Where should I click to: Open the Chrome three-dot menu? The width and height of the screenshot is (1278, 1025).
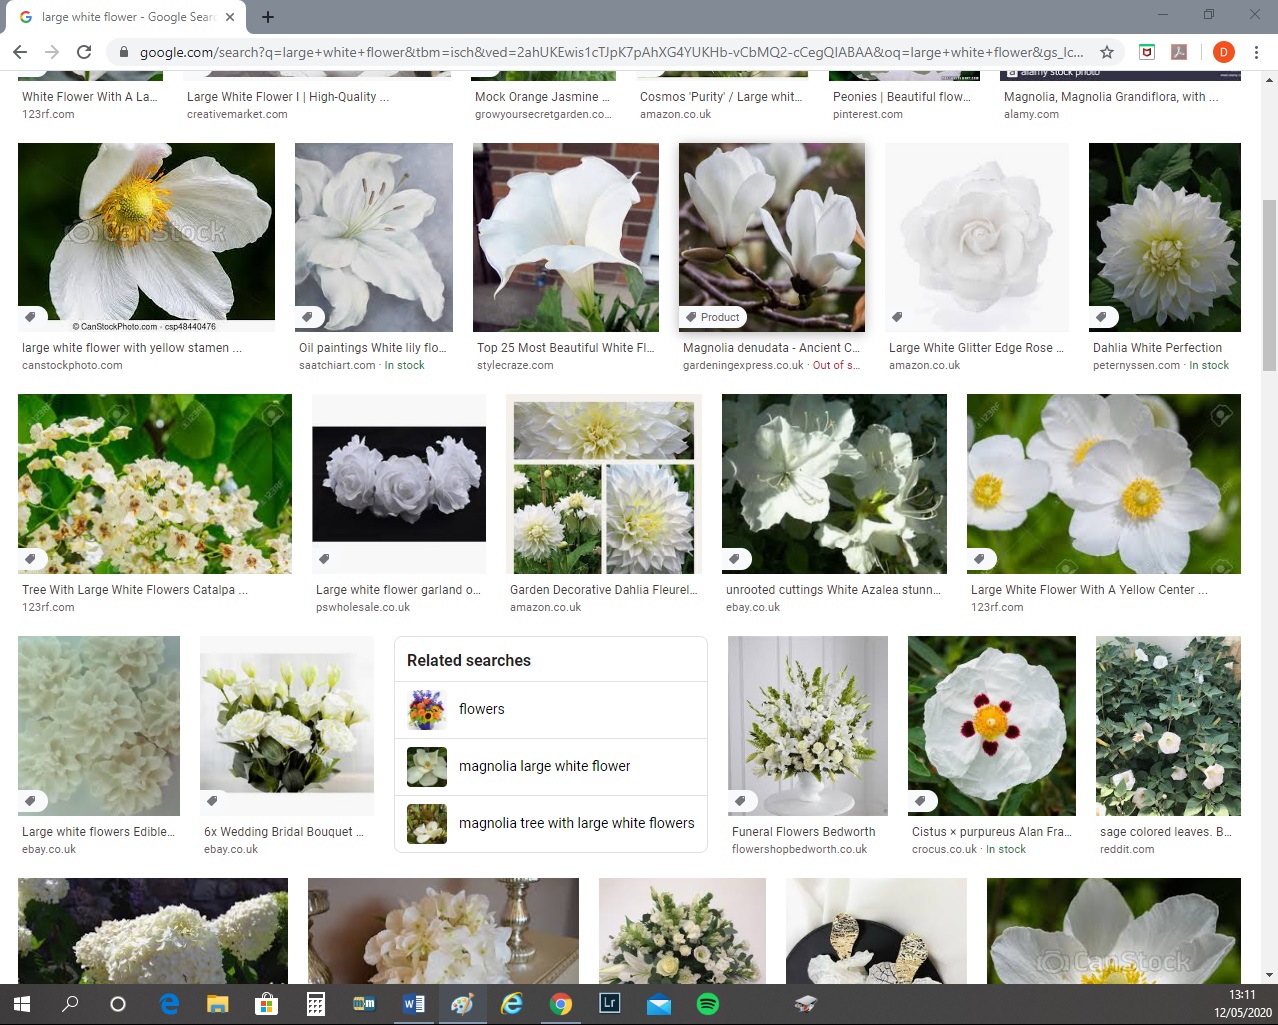[1257, 52]
